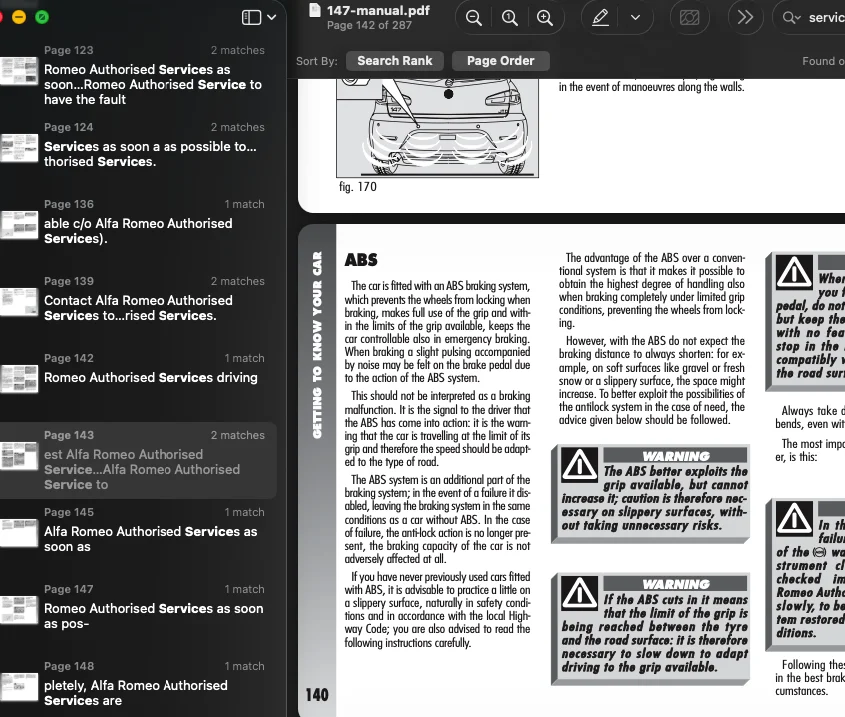Image resolution: width=845 pixels, height=717 pixels.
Task: Click inside the search text field
Action: 826,18
